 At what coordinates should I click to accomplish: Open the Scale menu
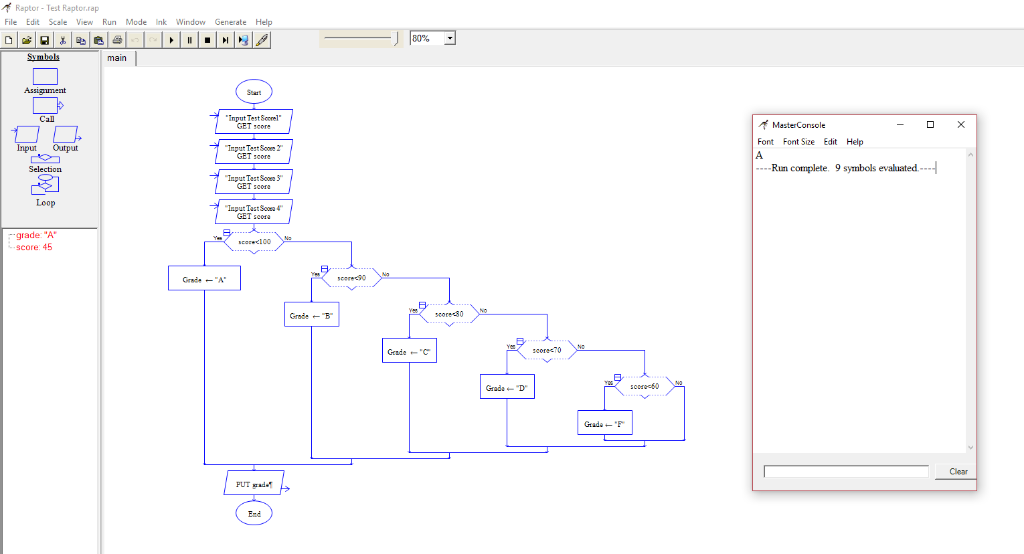point(57,22)
